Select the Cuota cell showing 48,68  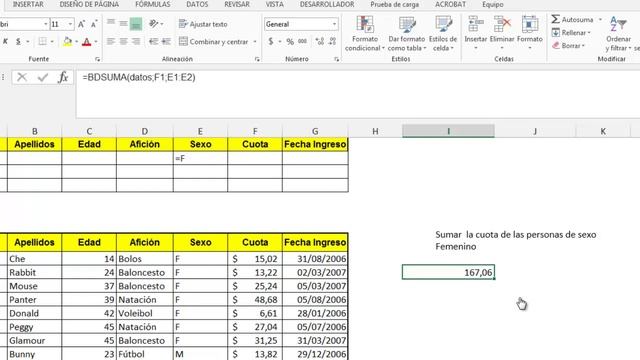pyautogui.click(x=255, y=300)
